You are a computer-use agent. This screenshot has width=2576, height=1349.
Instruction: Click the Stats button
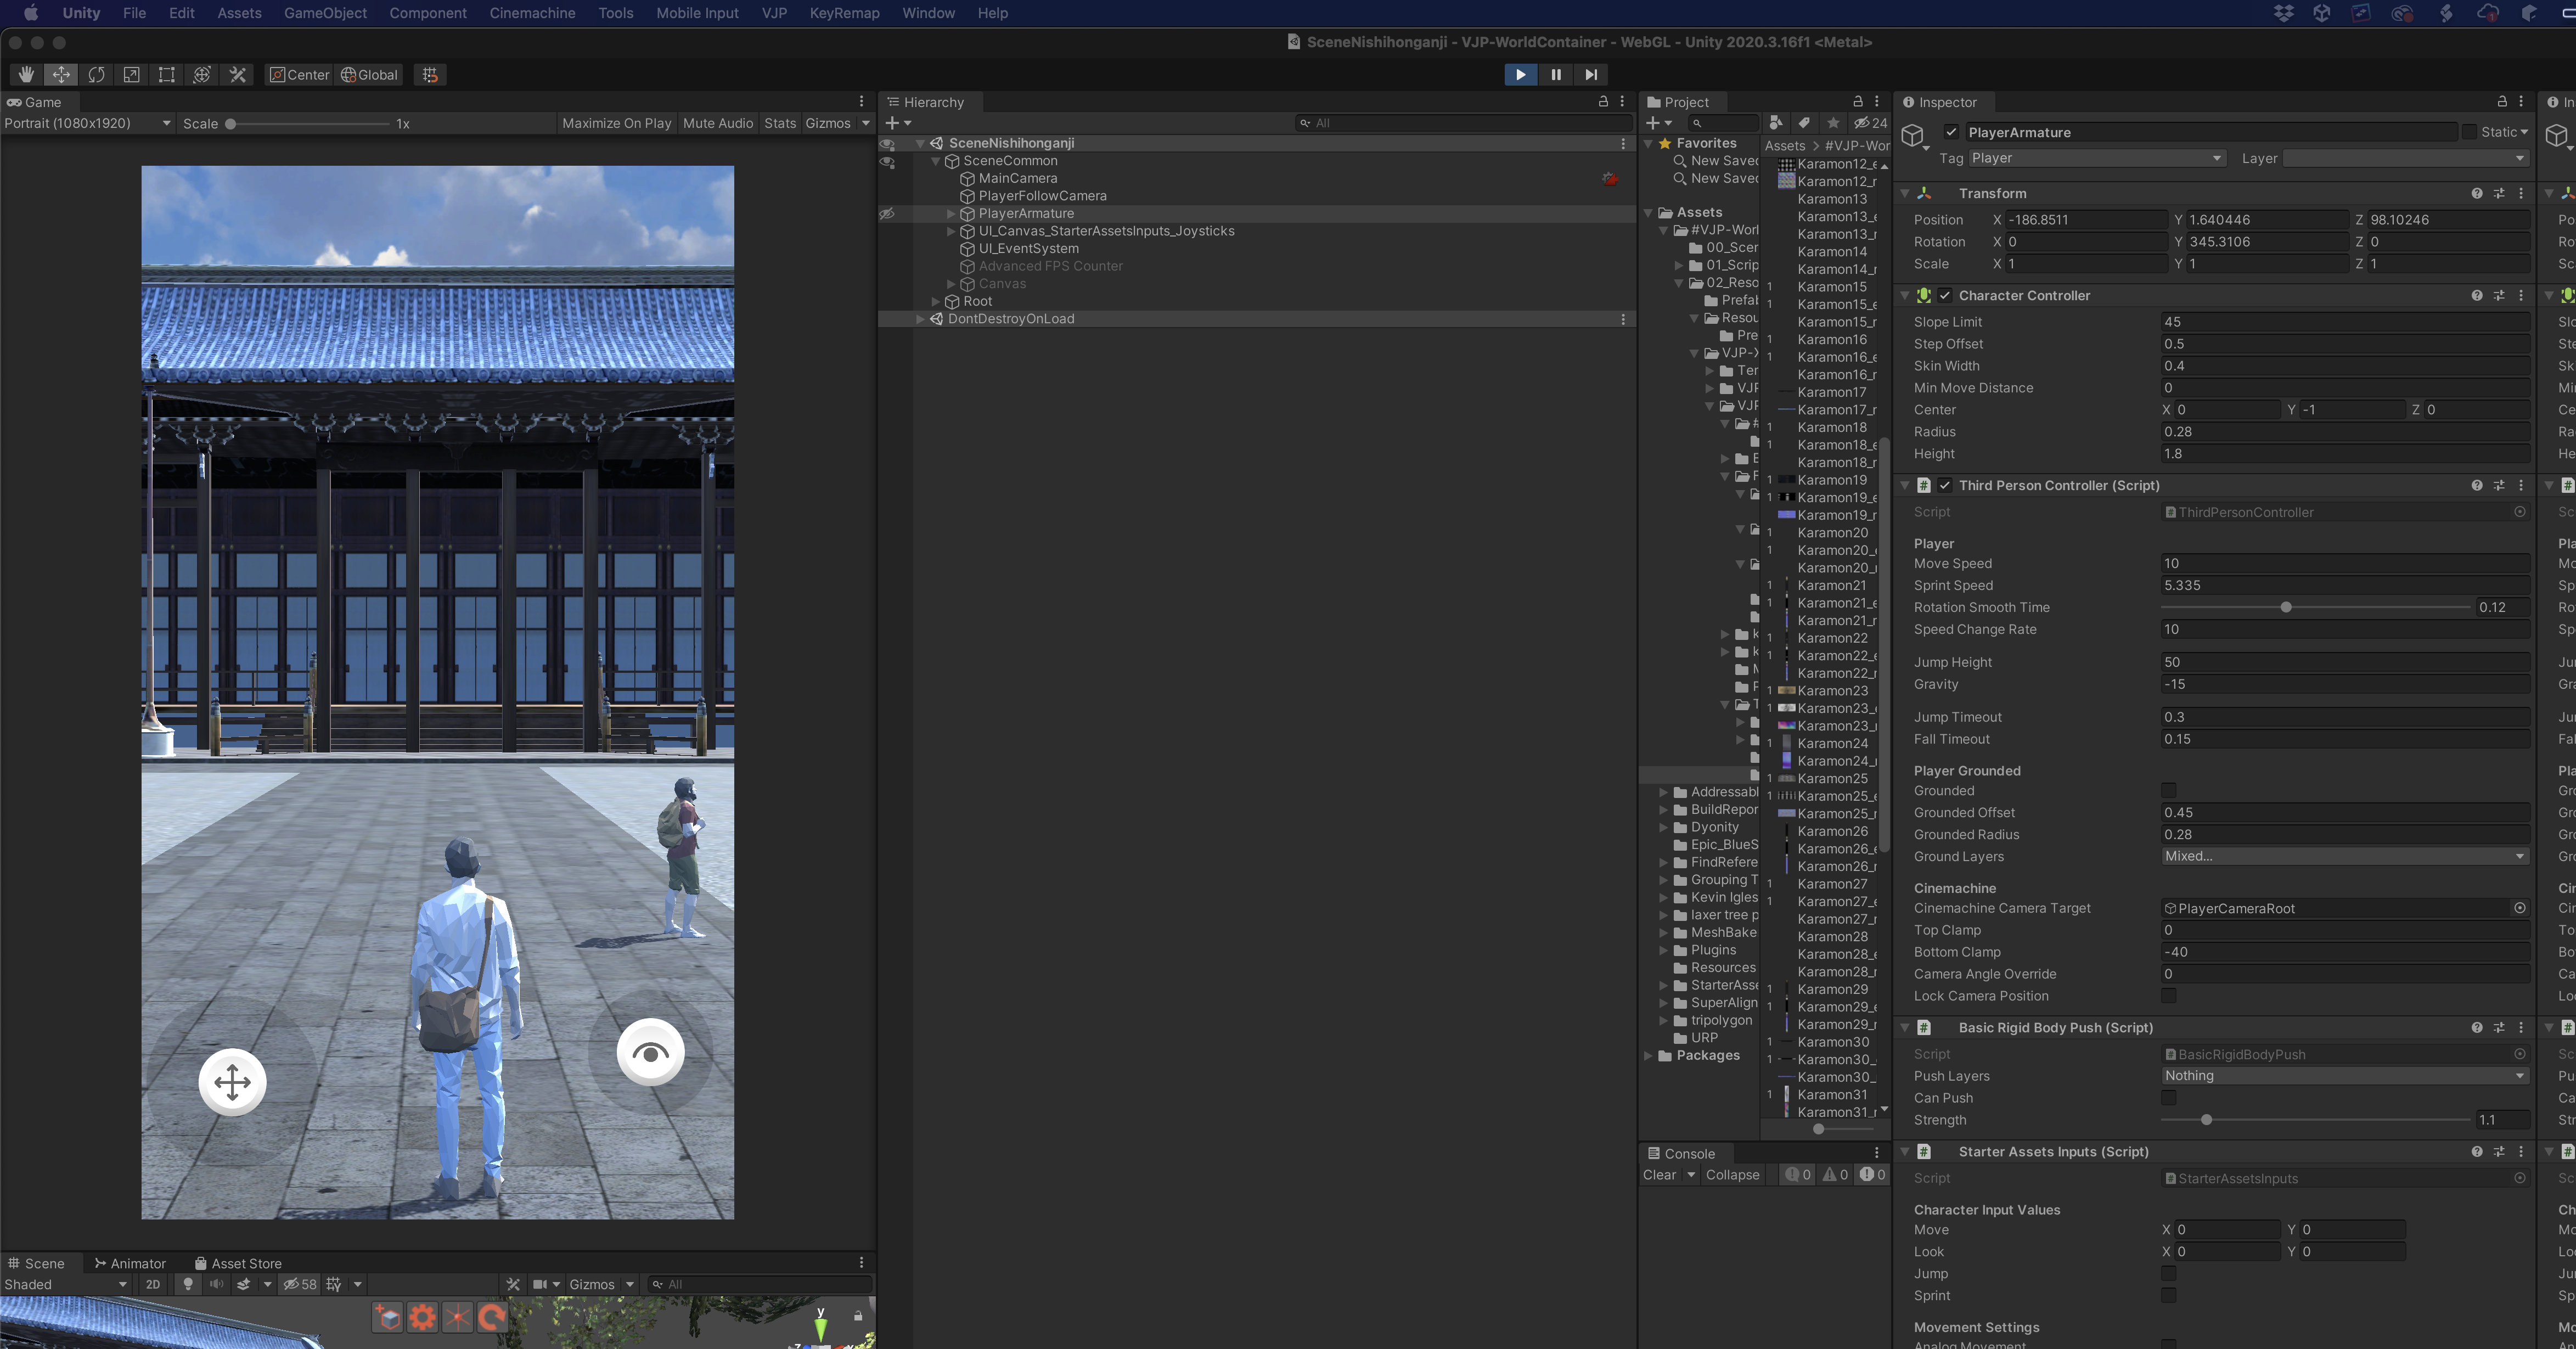point(780,123)
